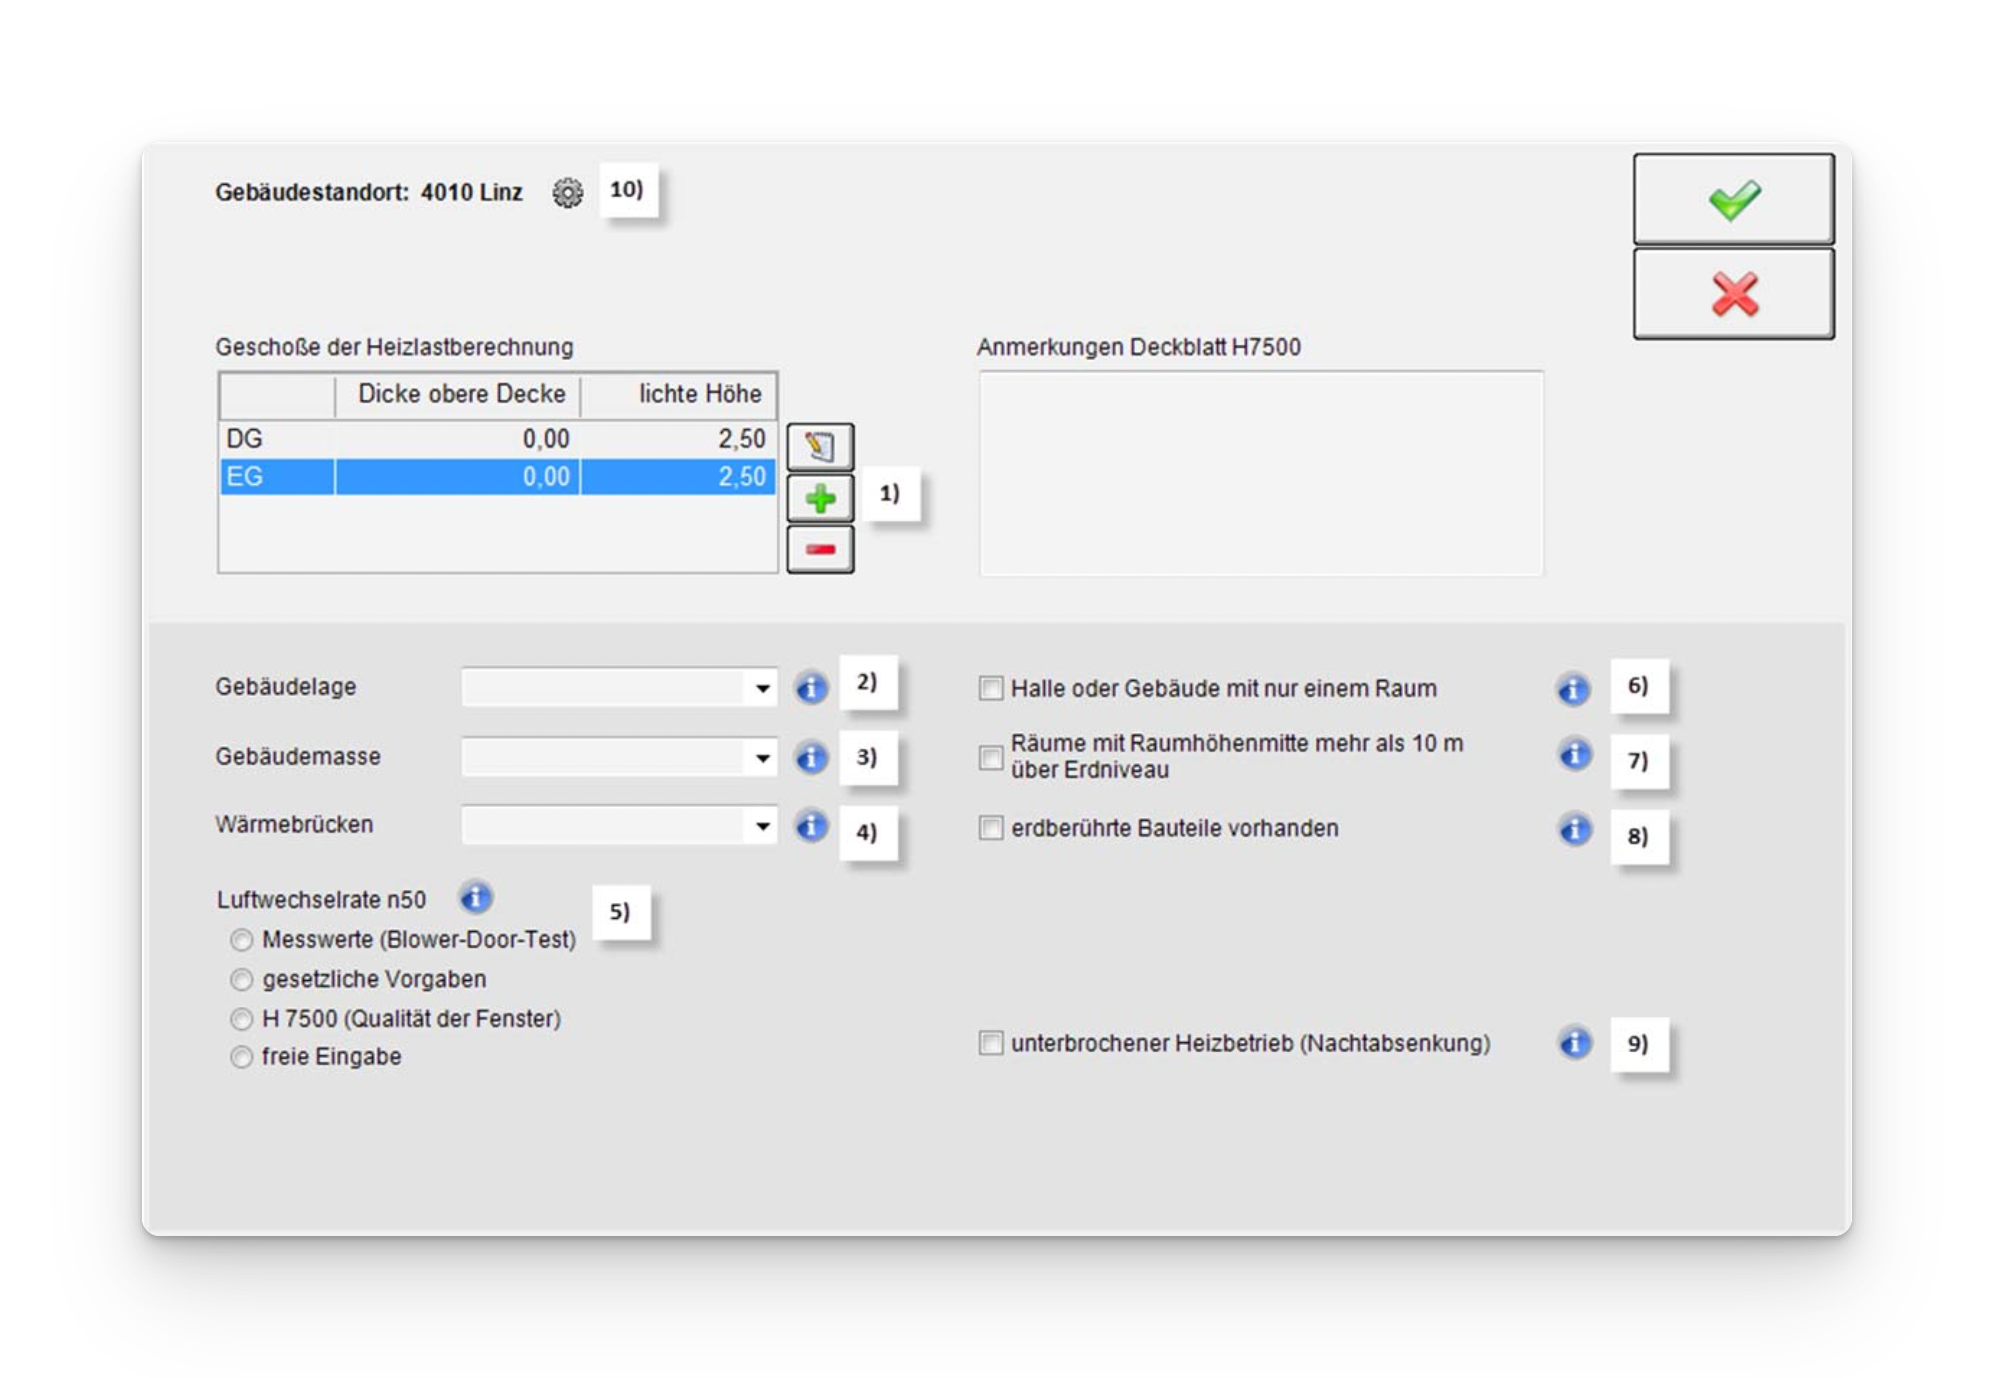Click info icon next to Wärmebrücken dropdown

(811, 826)
